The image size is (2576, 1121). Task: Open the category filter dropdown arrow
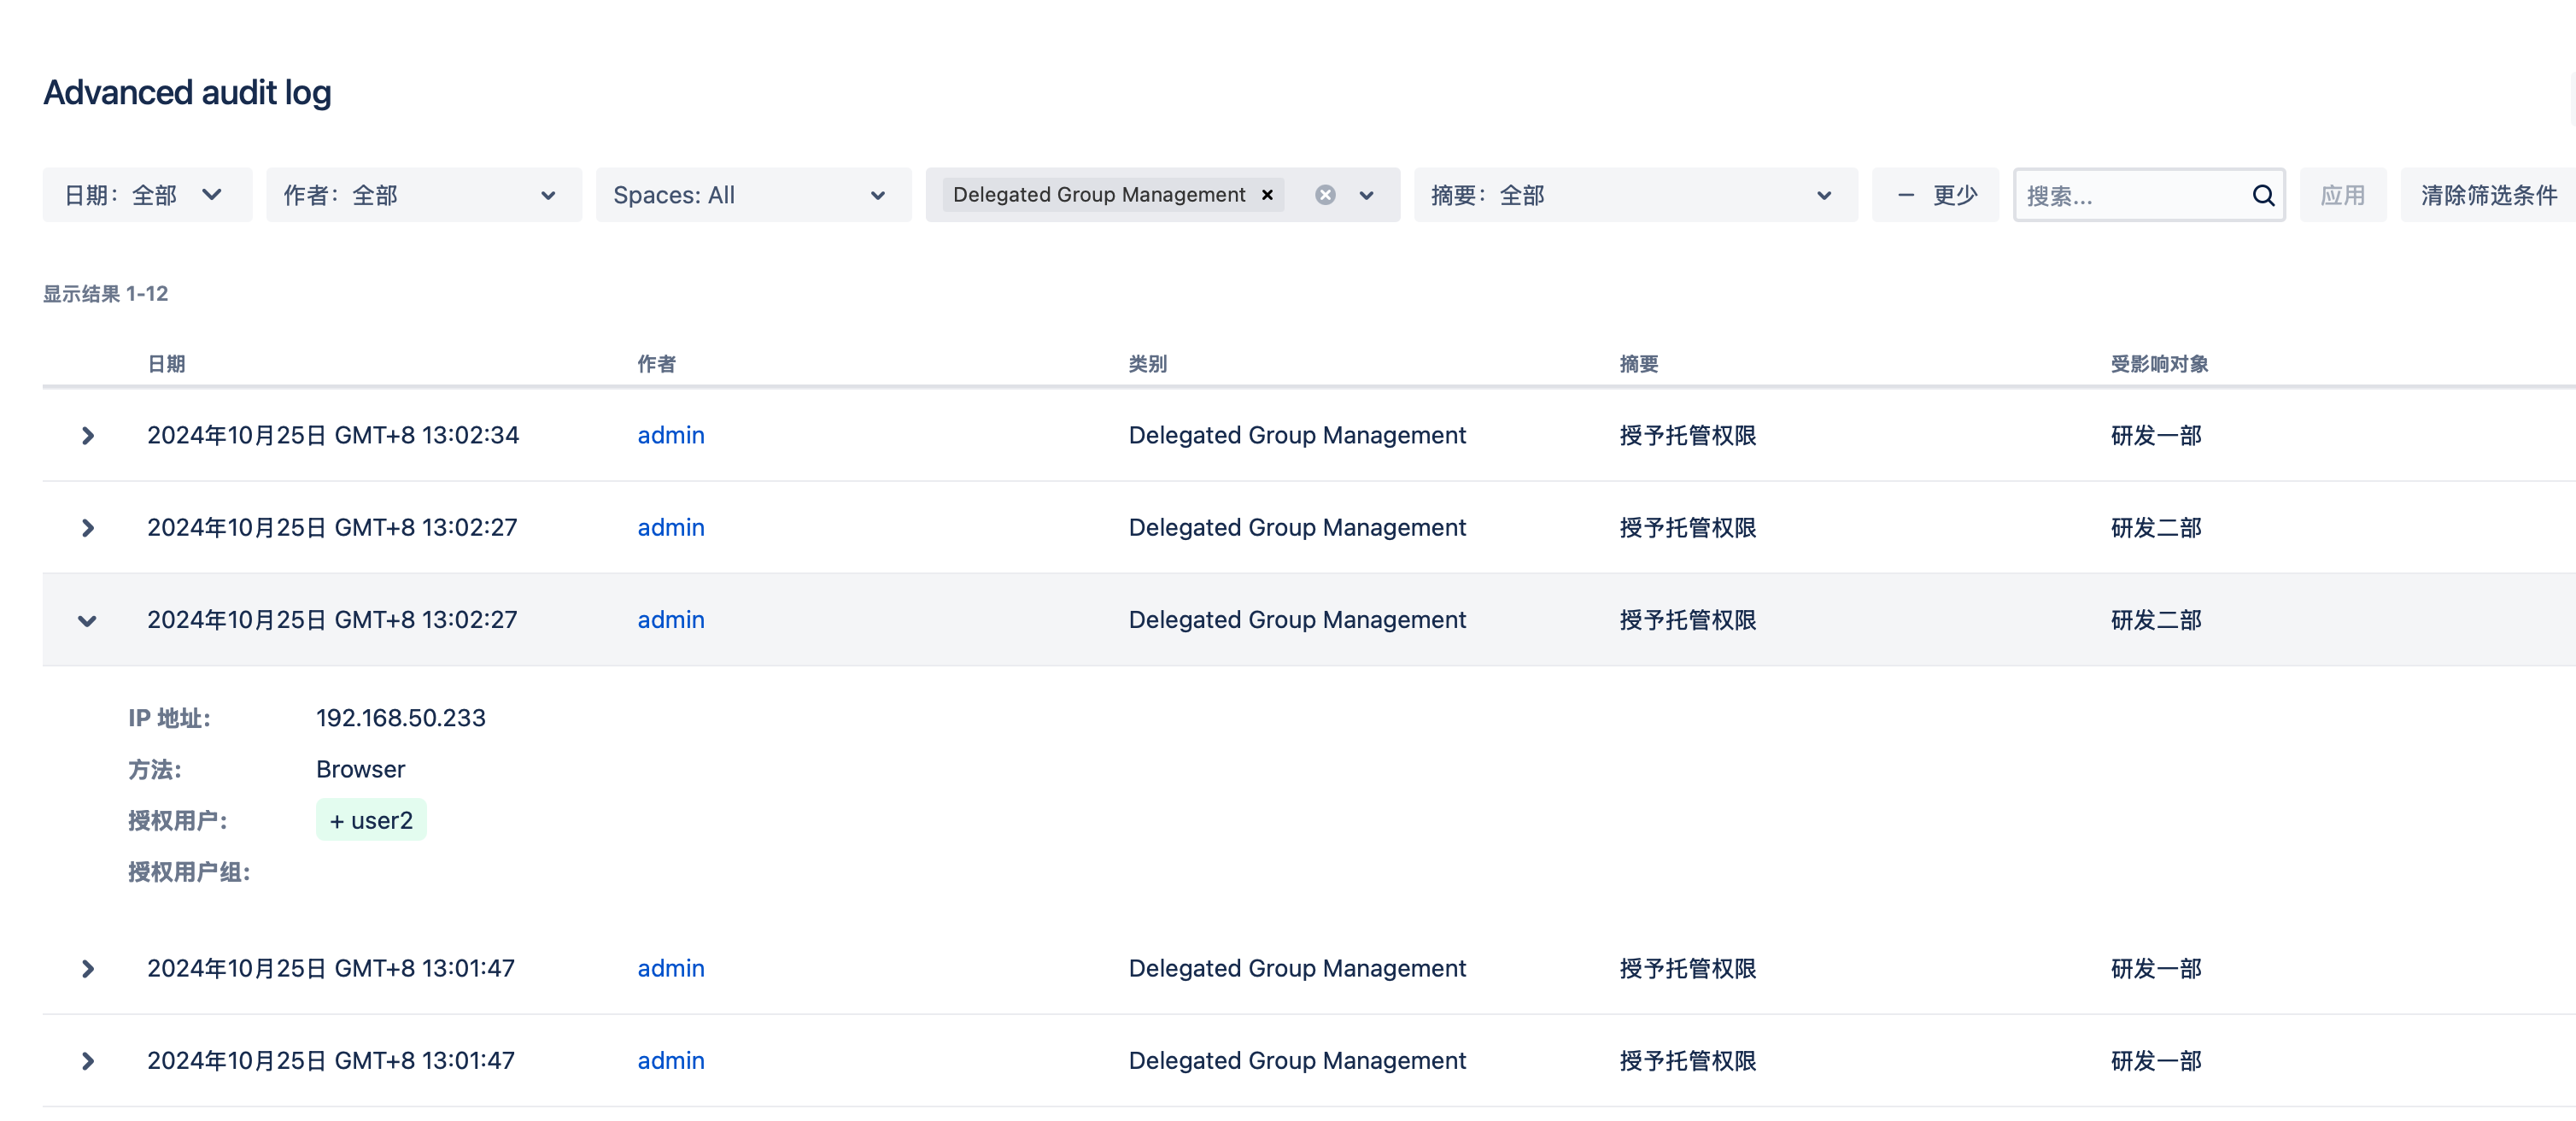pos(1367,195)
